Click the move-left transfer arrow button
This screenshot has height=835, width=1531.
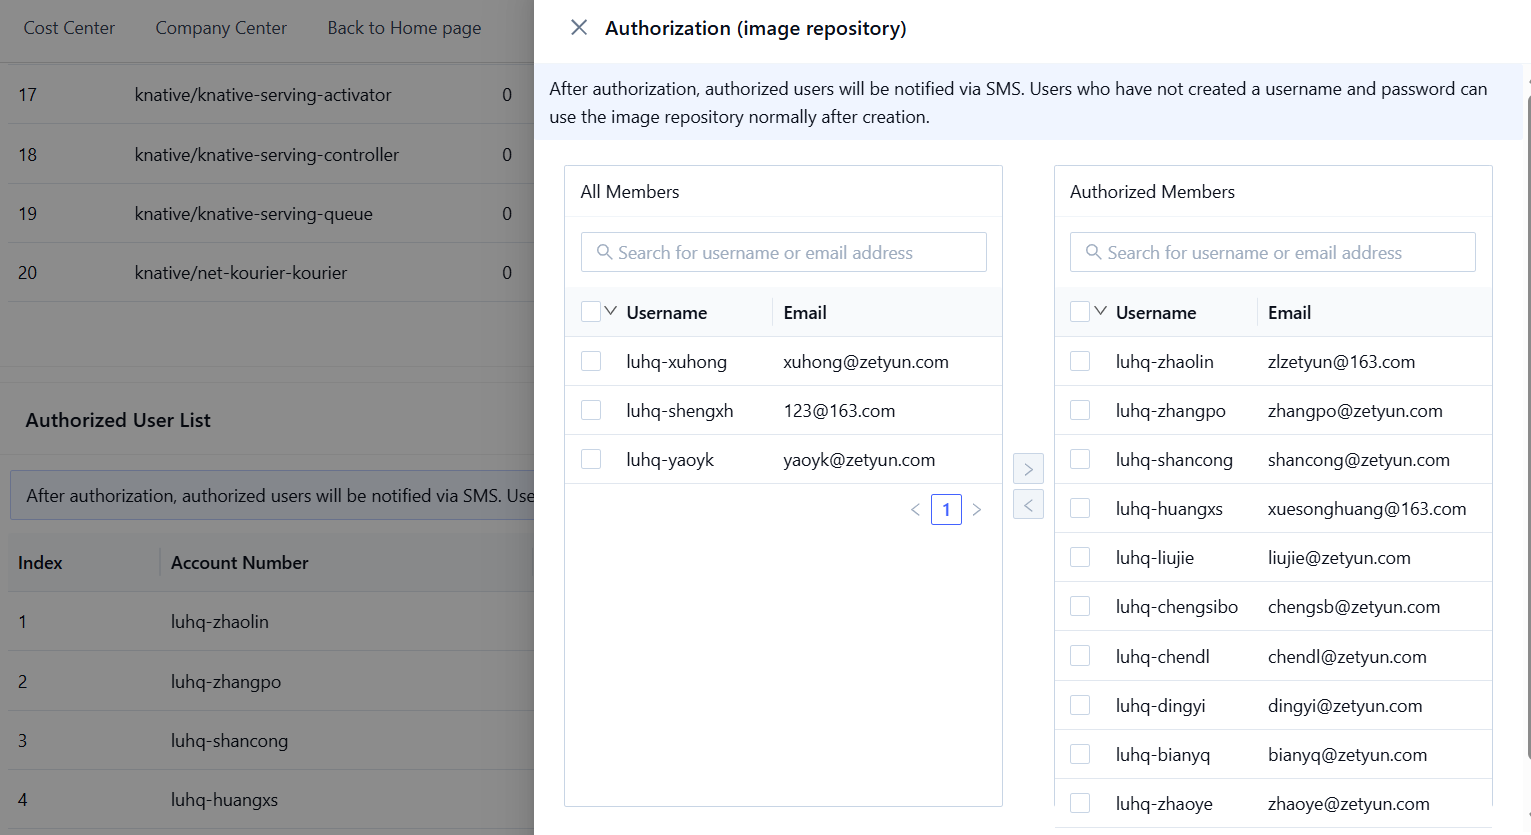(x=1028, y=504)
